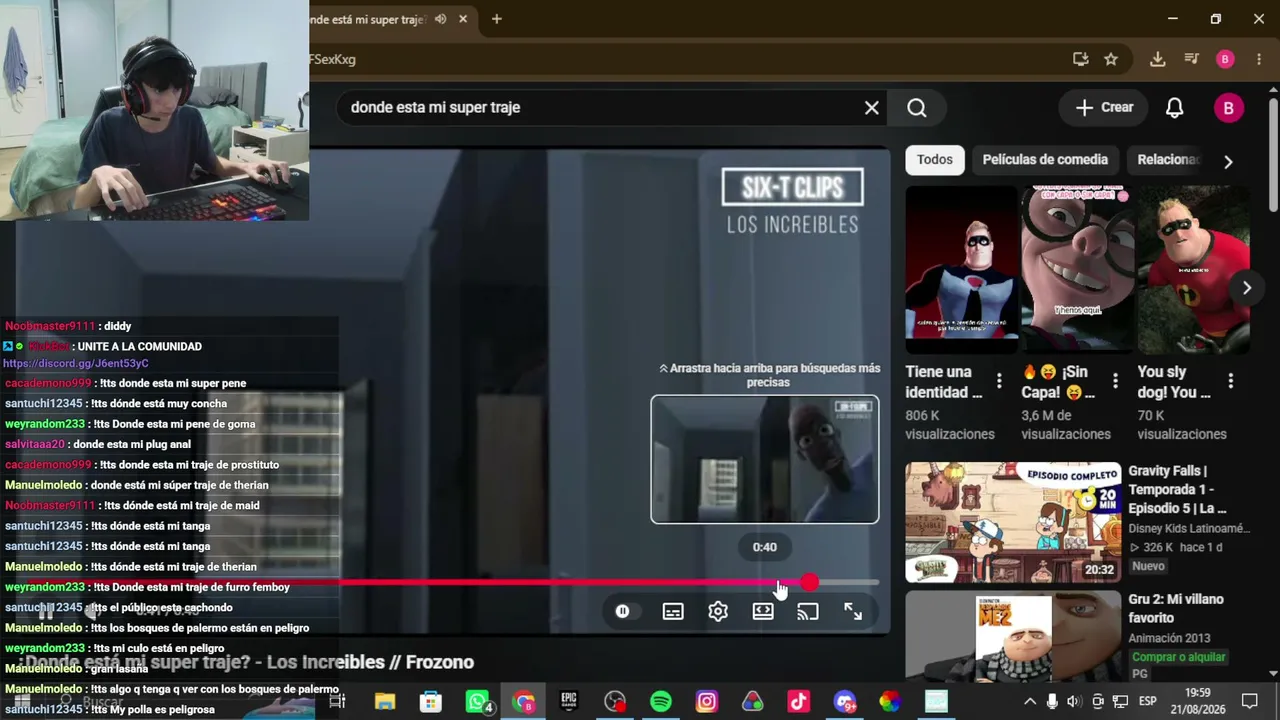Open the '¡Sin Capa!' short thumbnail
This screenshot has height=720, width=1280.
coord(1078,268)
